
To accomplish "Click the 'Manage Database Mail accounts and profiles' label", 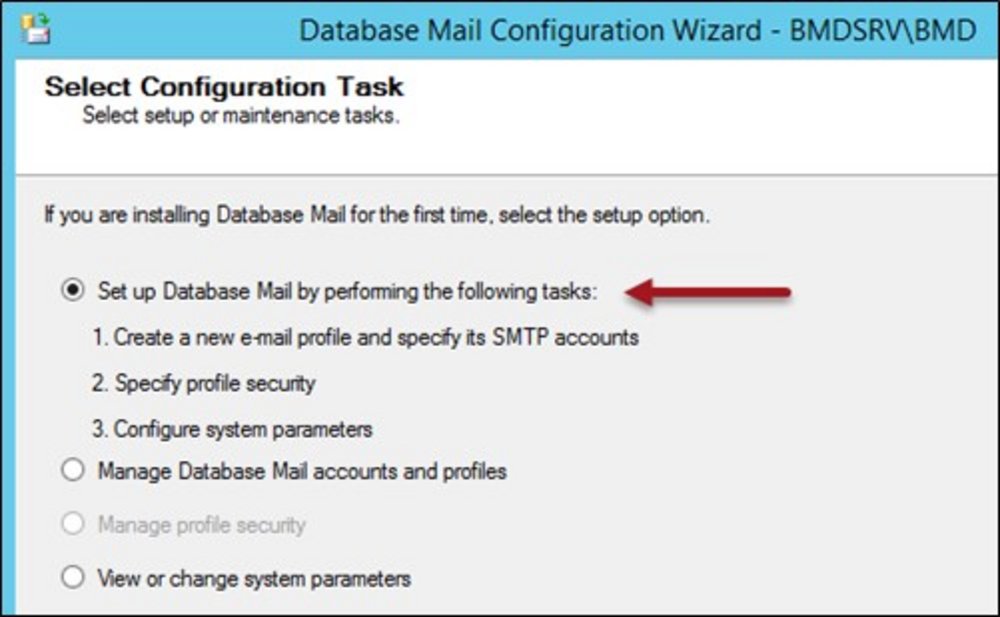I will (302, 471).
